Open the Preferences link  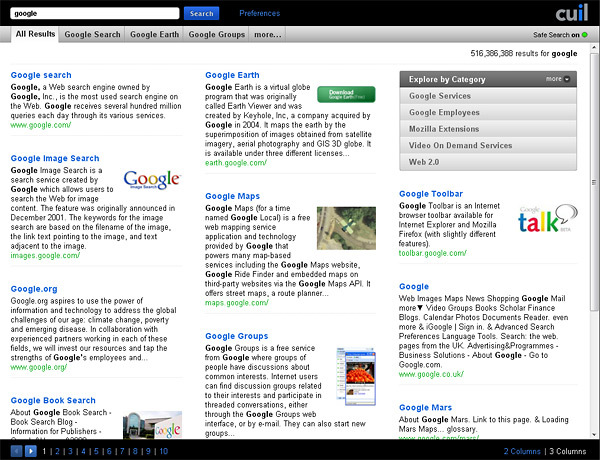tap(259, 13)
